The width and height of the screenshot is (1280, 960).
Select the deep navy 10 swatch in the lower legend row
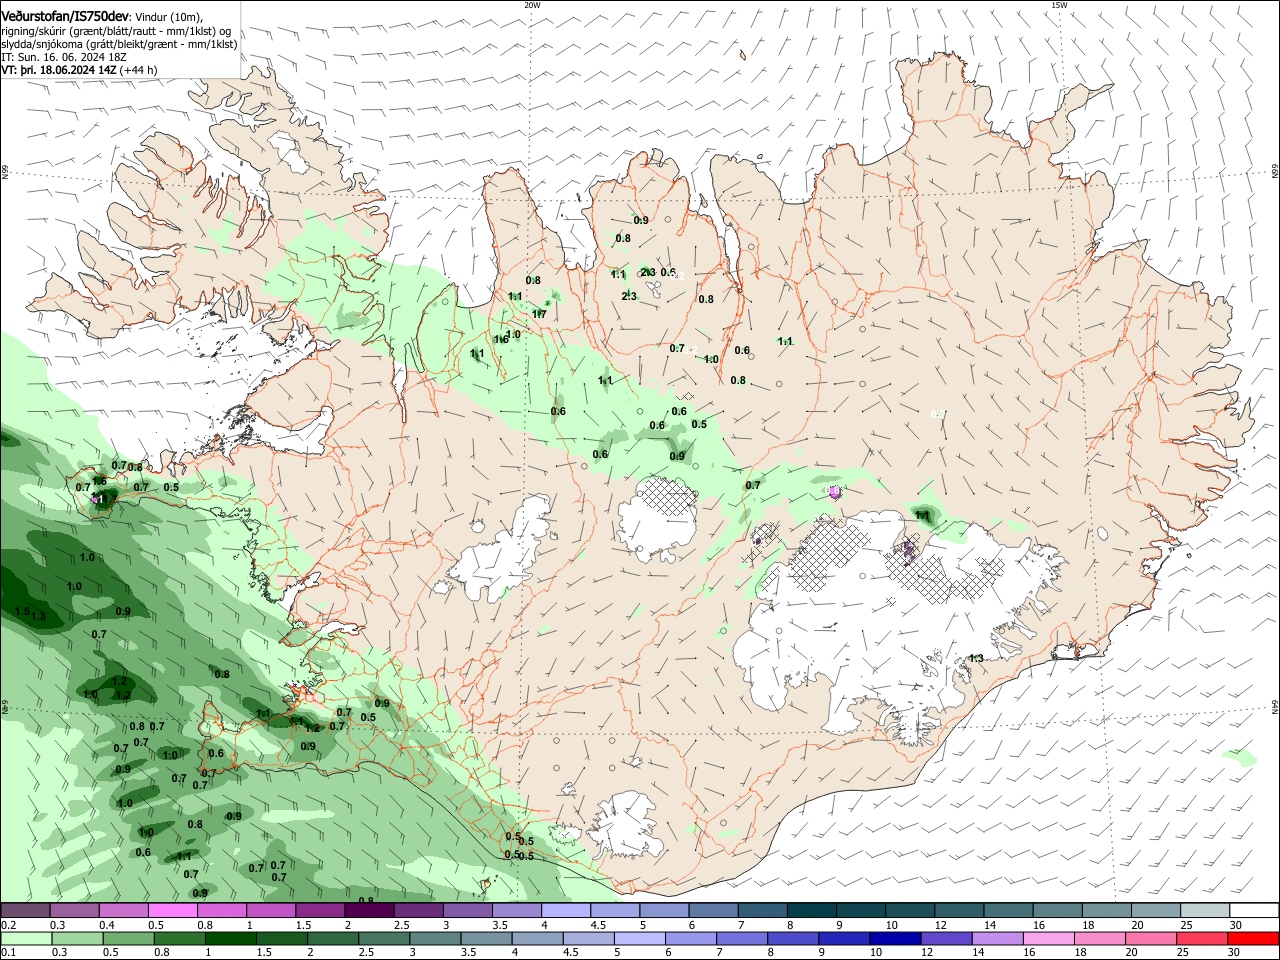pos(894,938)
